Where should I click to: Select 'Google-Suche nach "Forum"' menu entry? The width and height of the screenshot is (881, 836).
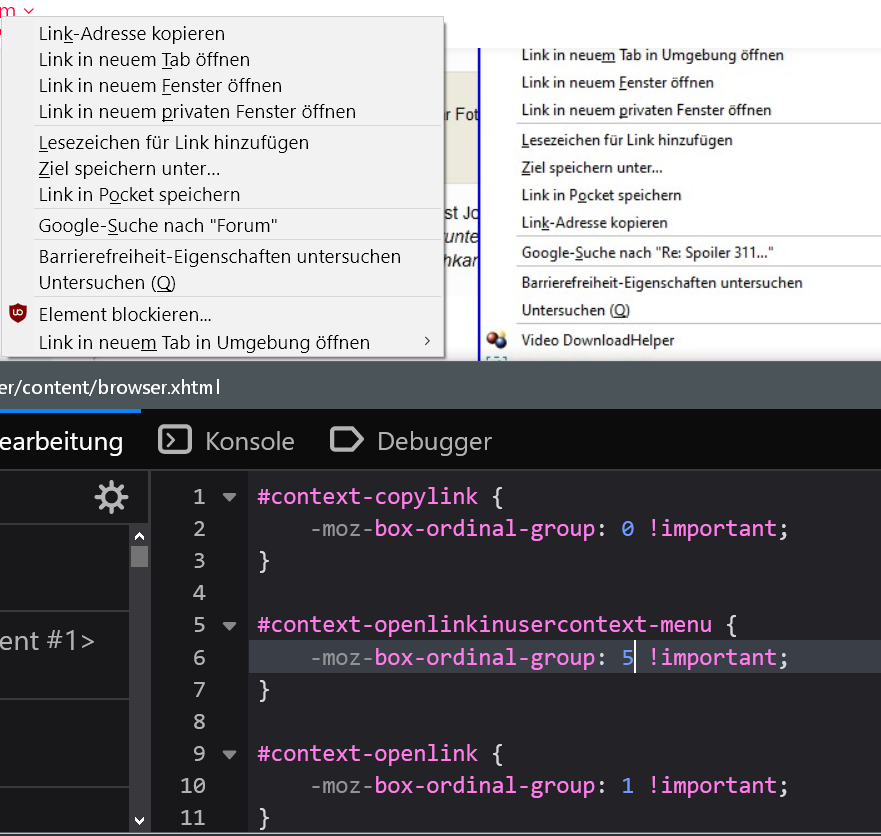coord(158,226)
